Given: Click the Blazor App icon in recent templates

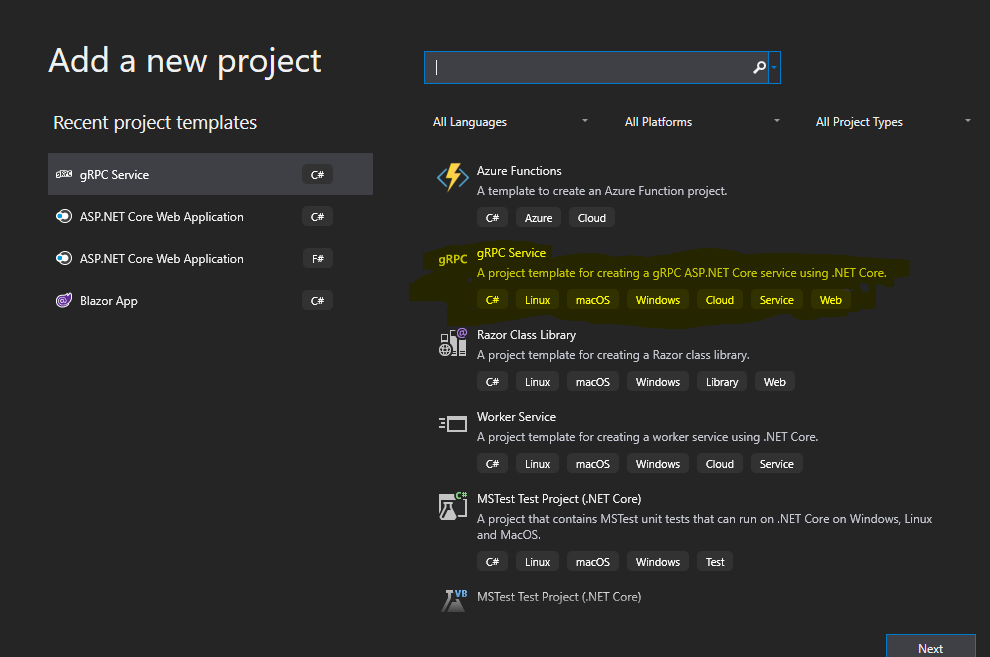Looking at the screenshot, I should 64,300.
